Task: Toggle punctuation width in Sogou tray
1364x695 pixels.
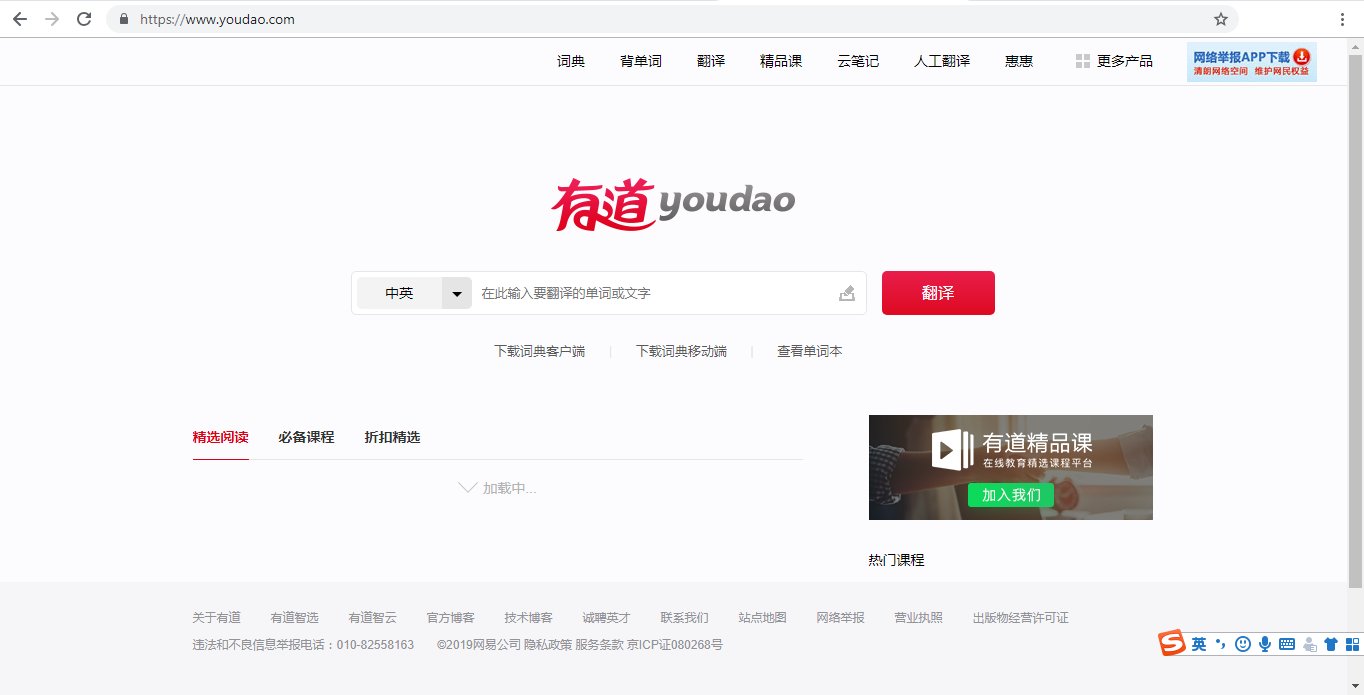Action: 1220,643
